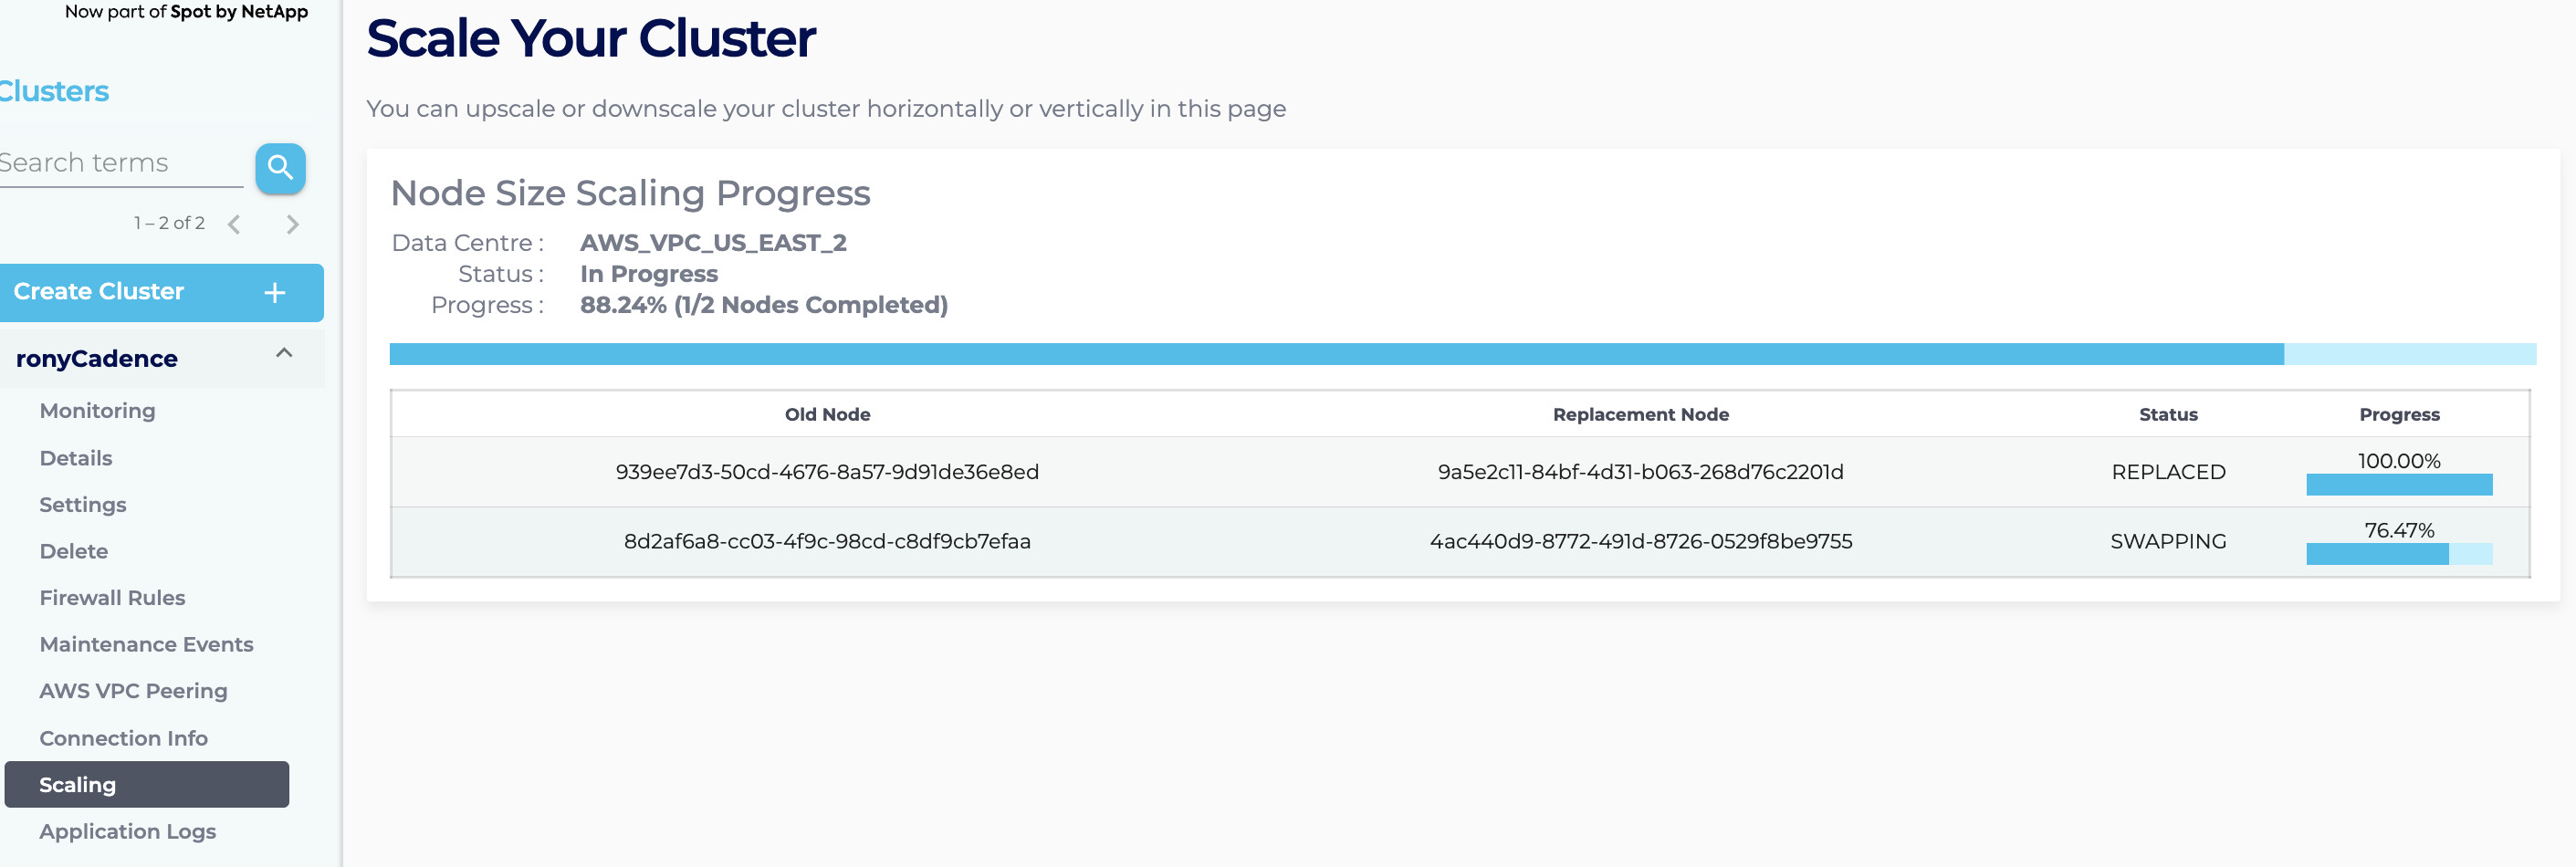
Task: Select the Scaling menu item
Action: (146, 785)
